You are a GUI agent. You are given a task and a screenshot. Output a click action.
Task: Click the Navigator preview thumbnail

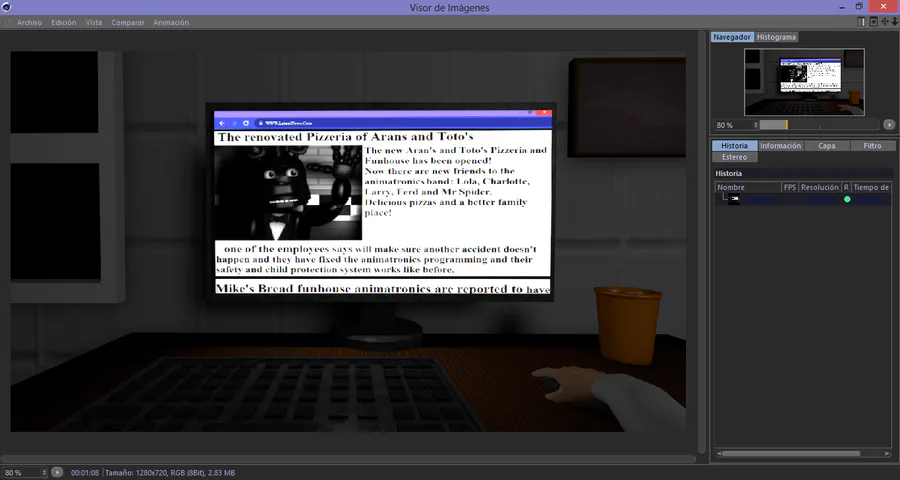804,82
